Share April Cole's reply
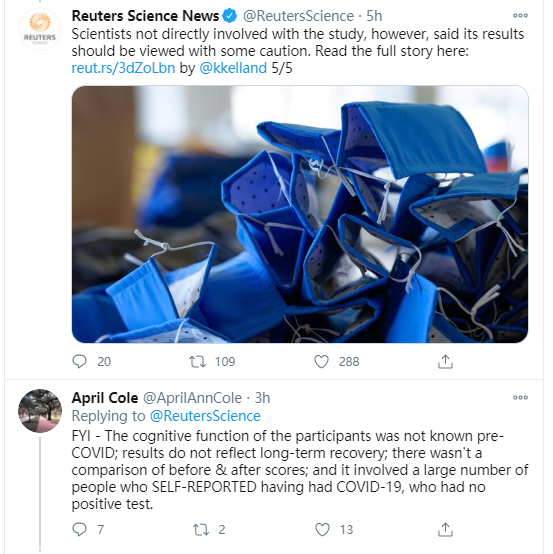553x554 pixels. pos(445,529)
